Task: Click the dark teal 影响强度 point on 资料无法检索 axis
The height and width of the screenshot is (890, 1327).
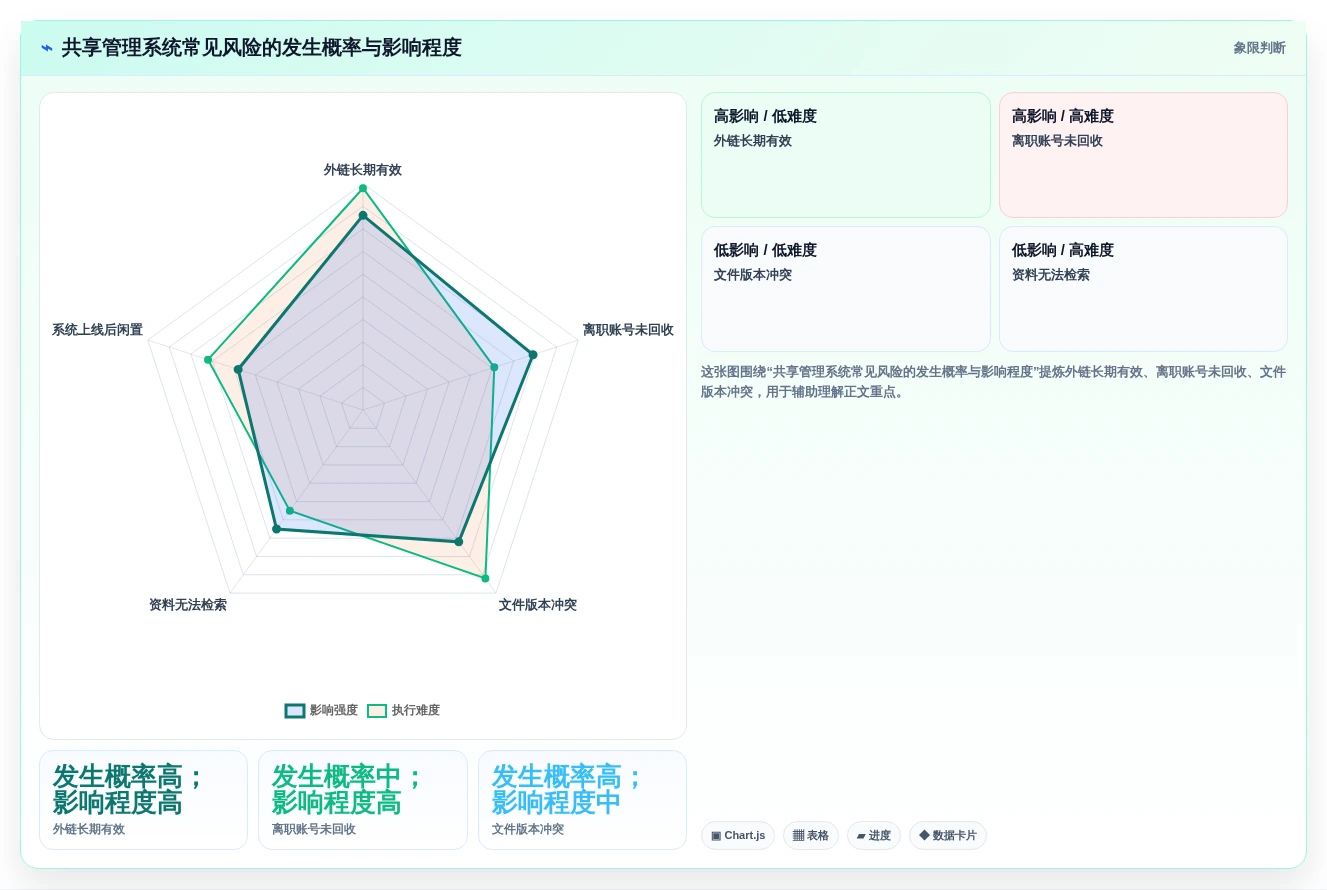Action: [x=277, y=529]
